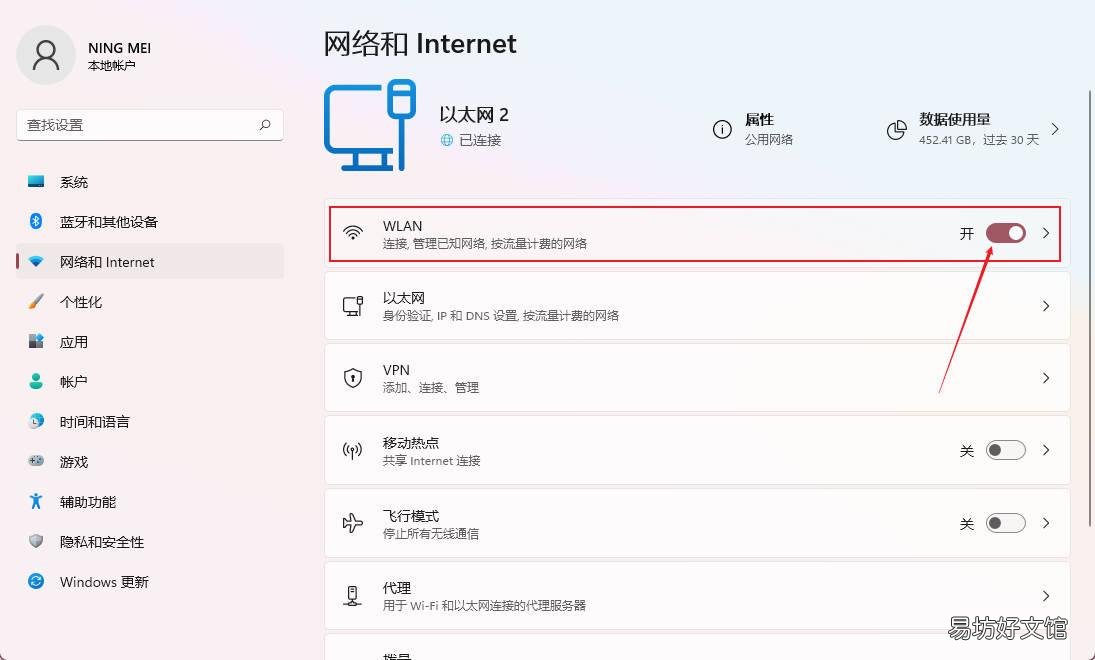
Task: Click 身份验证, IP 和 DNS 设置 description
Action: click(501, 316)
